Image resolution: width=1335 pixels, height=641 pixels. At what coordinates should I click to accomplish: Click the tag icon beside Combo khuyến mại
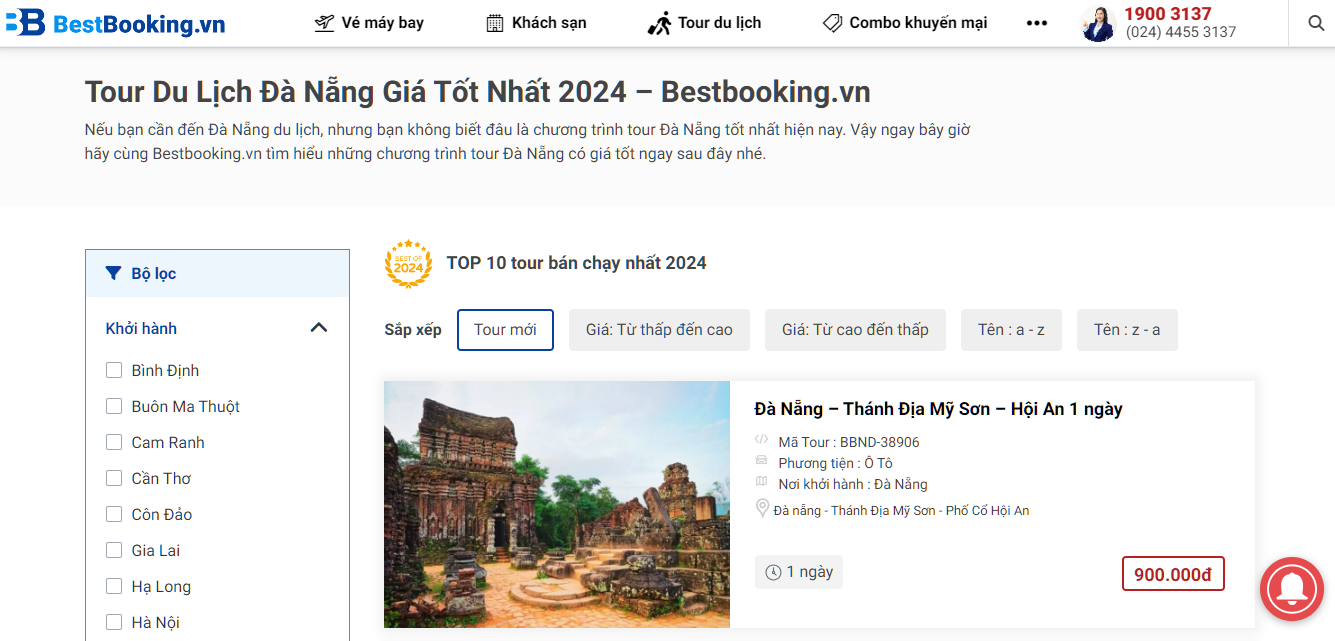832,23
